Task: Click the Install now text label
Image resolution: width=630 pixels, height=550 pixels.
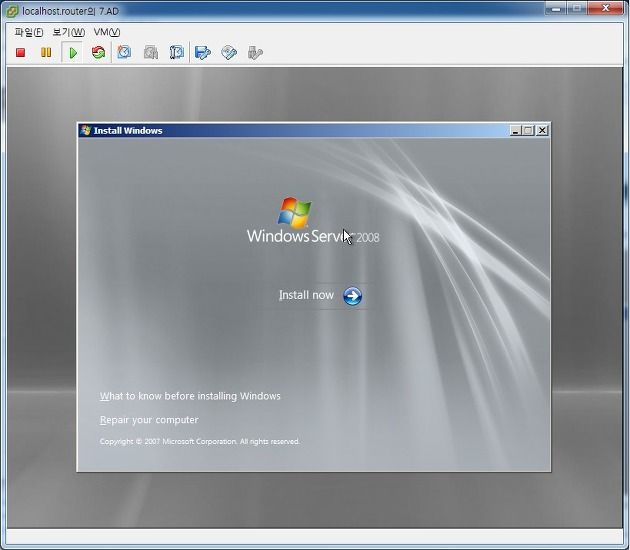Action: click(x=306, y=295)
